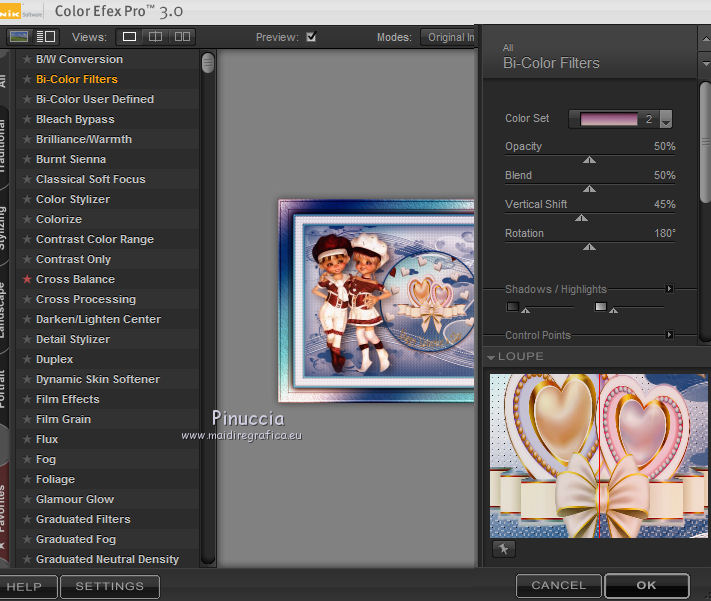Star the Graduated Filters entry
711x601 pixels.
point(27,519)
